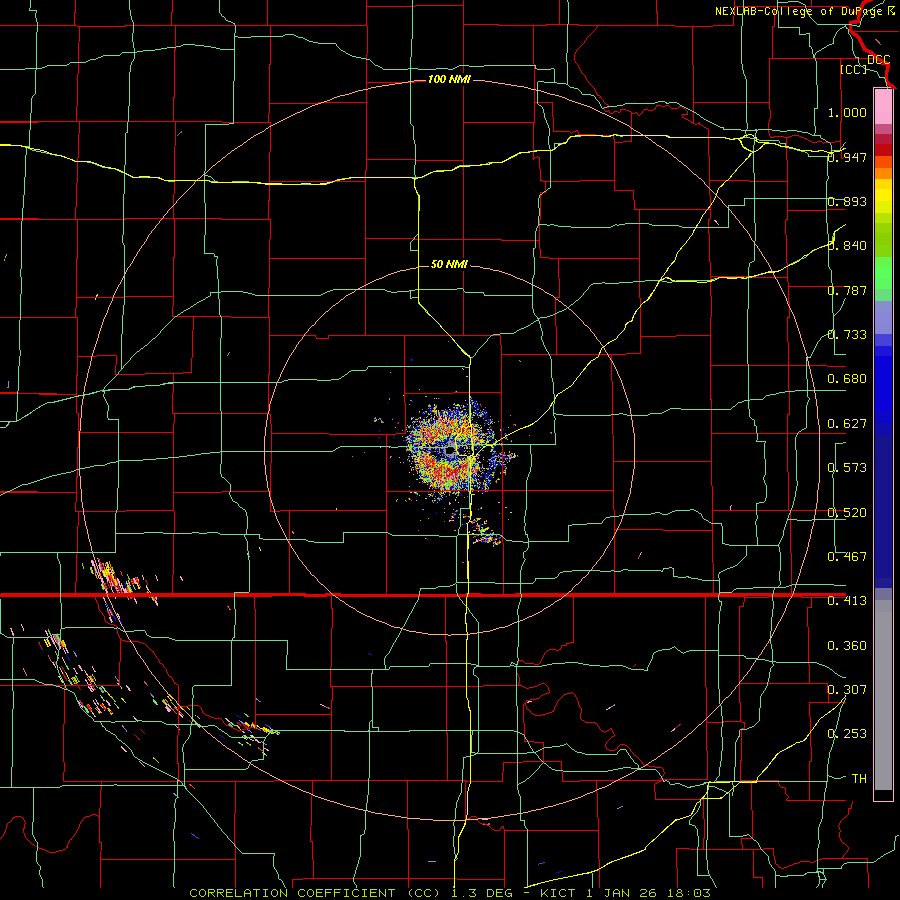
Task: Click the CORRELATION COEFFICIENT (CC) caption text
Action: 318,893
